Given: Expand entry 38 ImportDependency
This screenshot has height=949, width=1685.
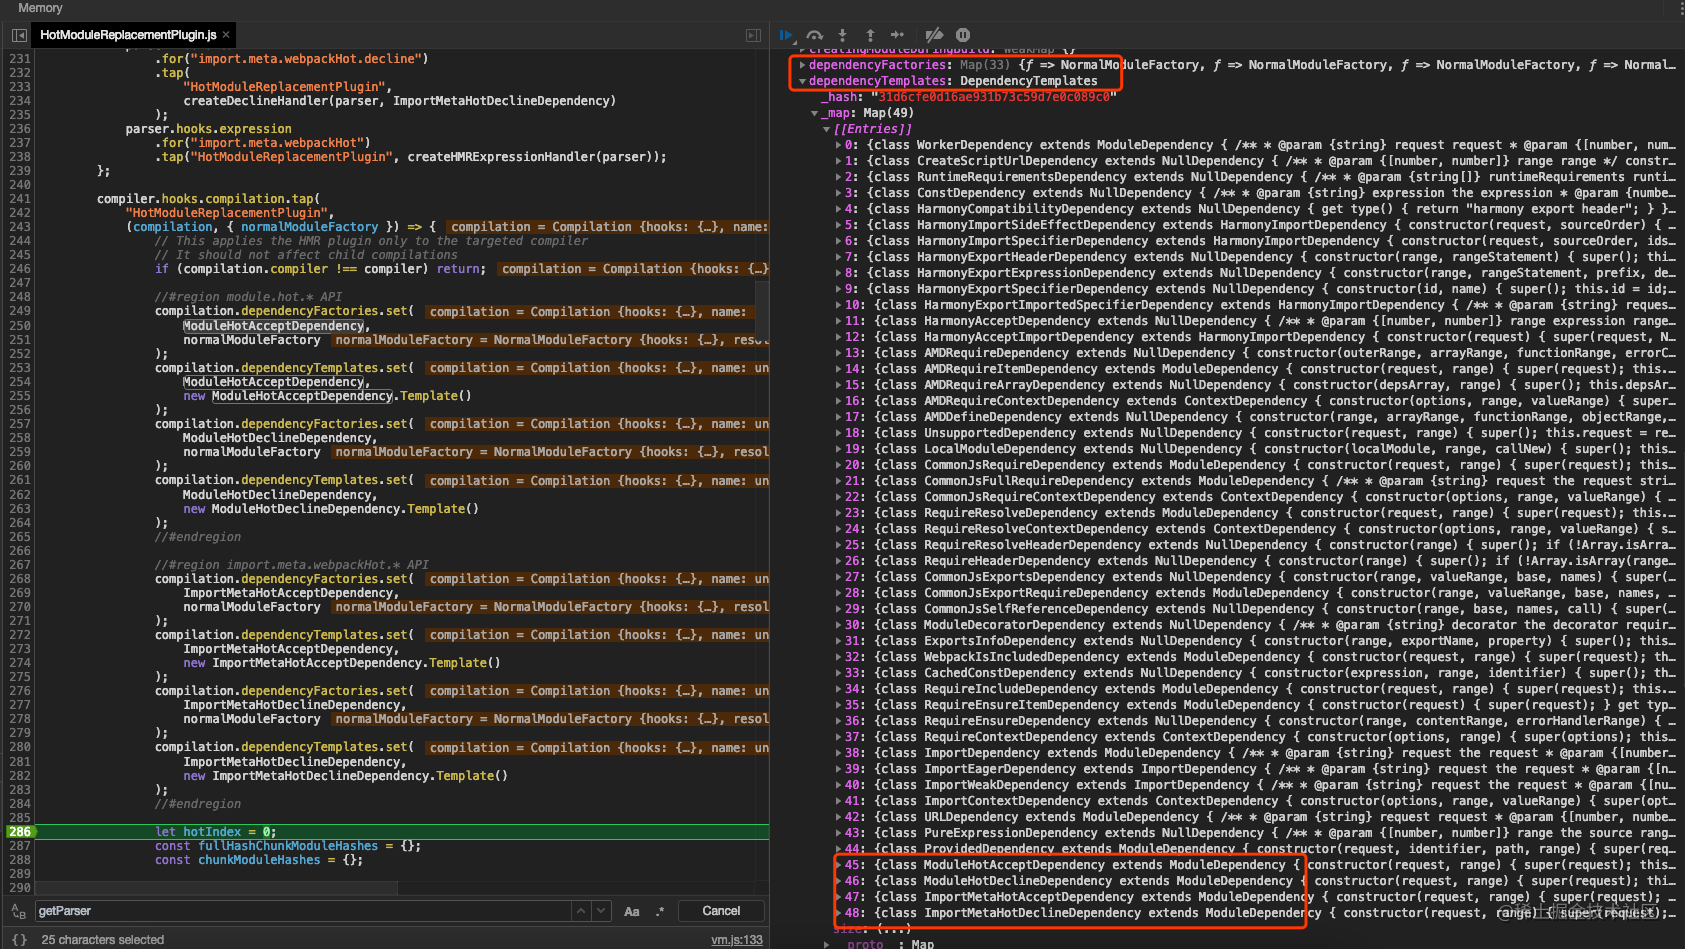Looking at the screenshot, I should (838, 753).
